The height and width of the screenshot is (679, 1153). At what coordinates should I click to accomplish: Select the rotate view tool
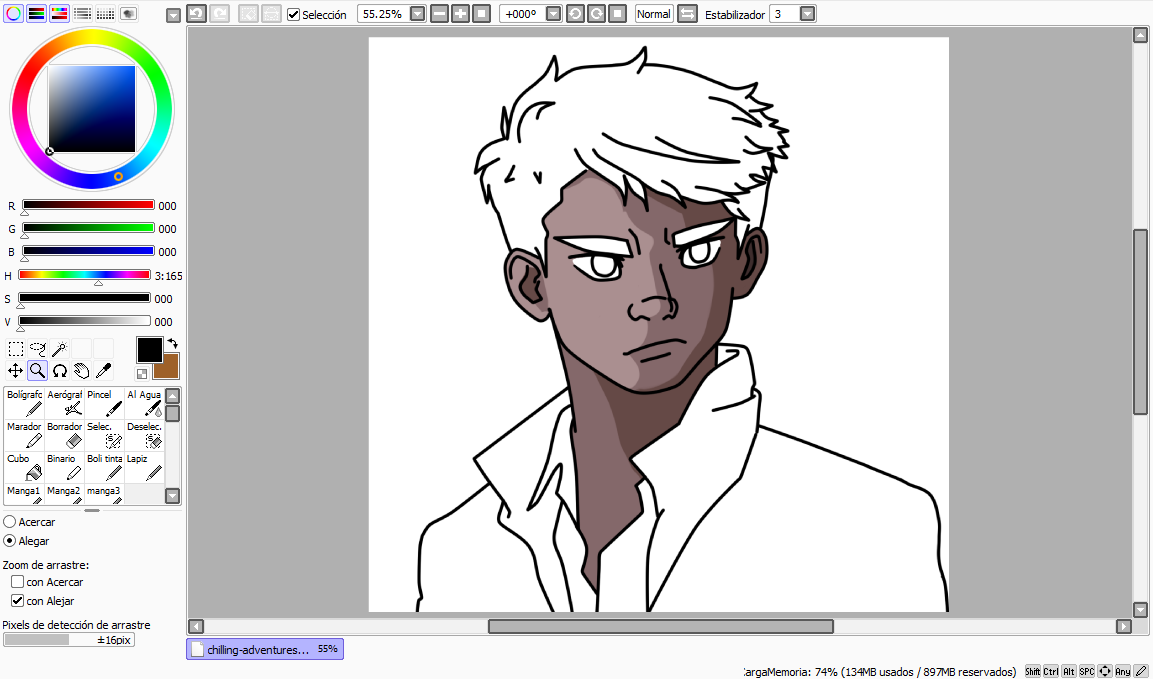click(x=60, y=371)
